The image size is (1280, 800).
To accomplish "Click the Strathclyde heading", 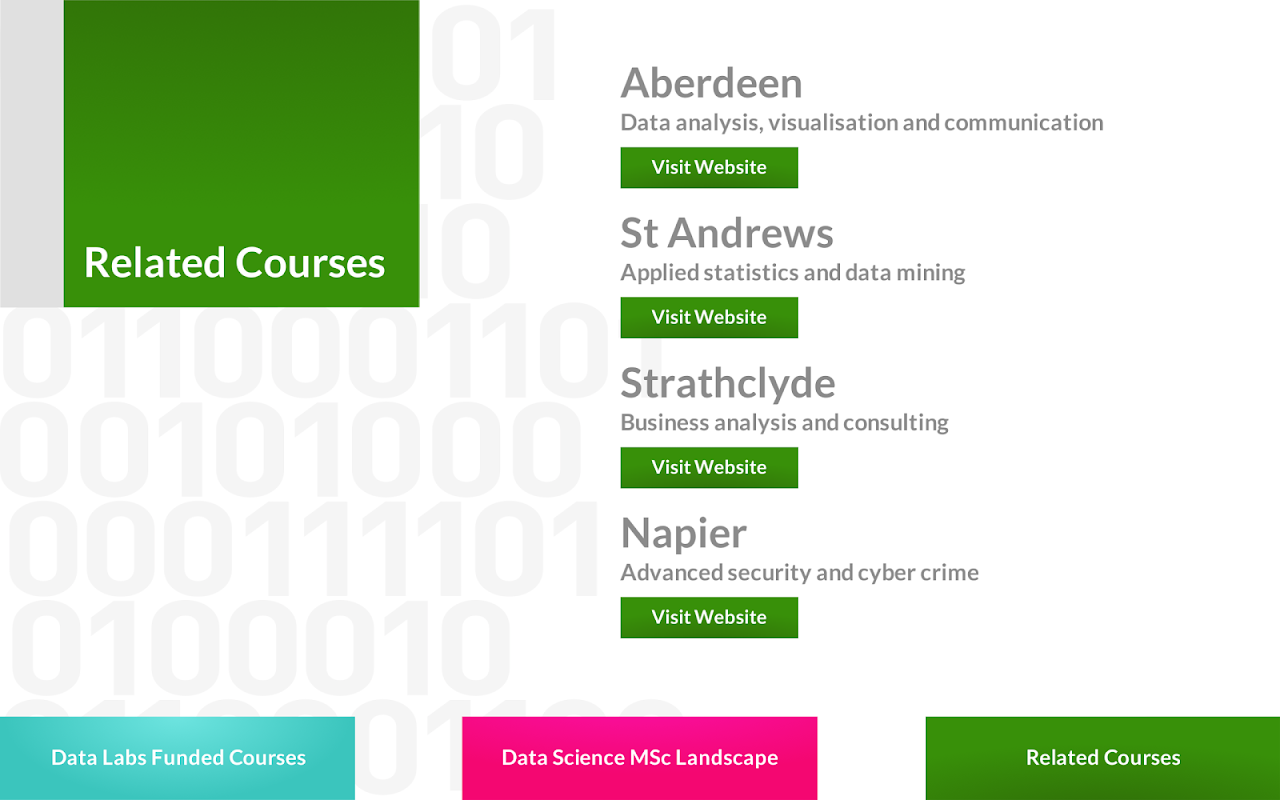I will [x=728, y=383].
